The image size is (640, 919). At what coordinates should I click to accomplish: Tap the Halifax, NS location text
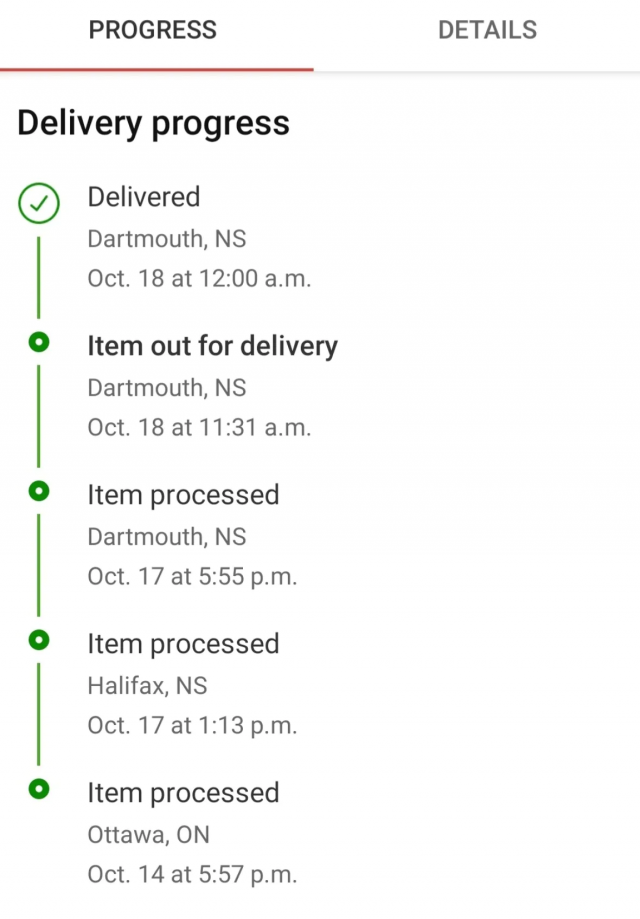point(147,686)
